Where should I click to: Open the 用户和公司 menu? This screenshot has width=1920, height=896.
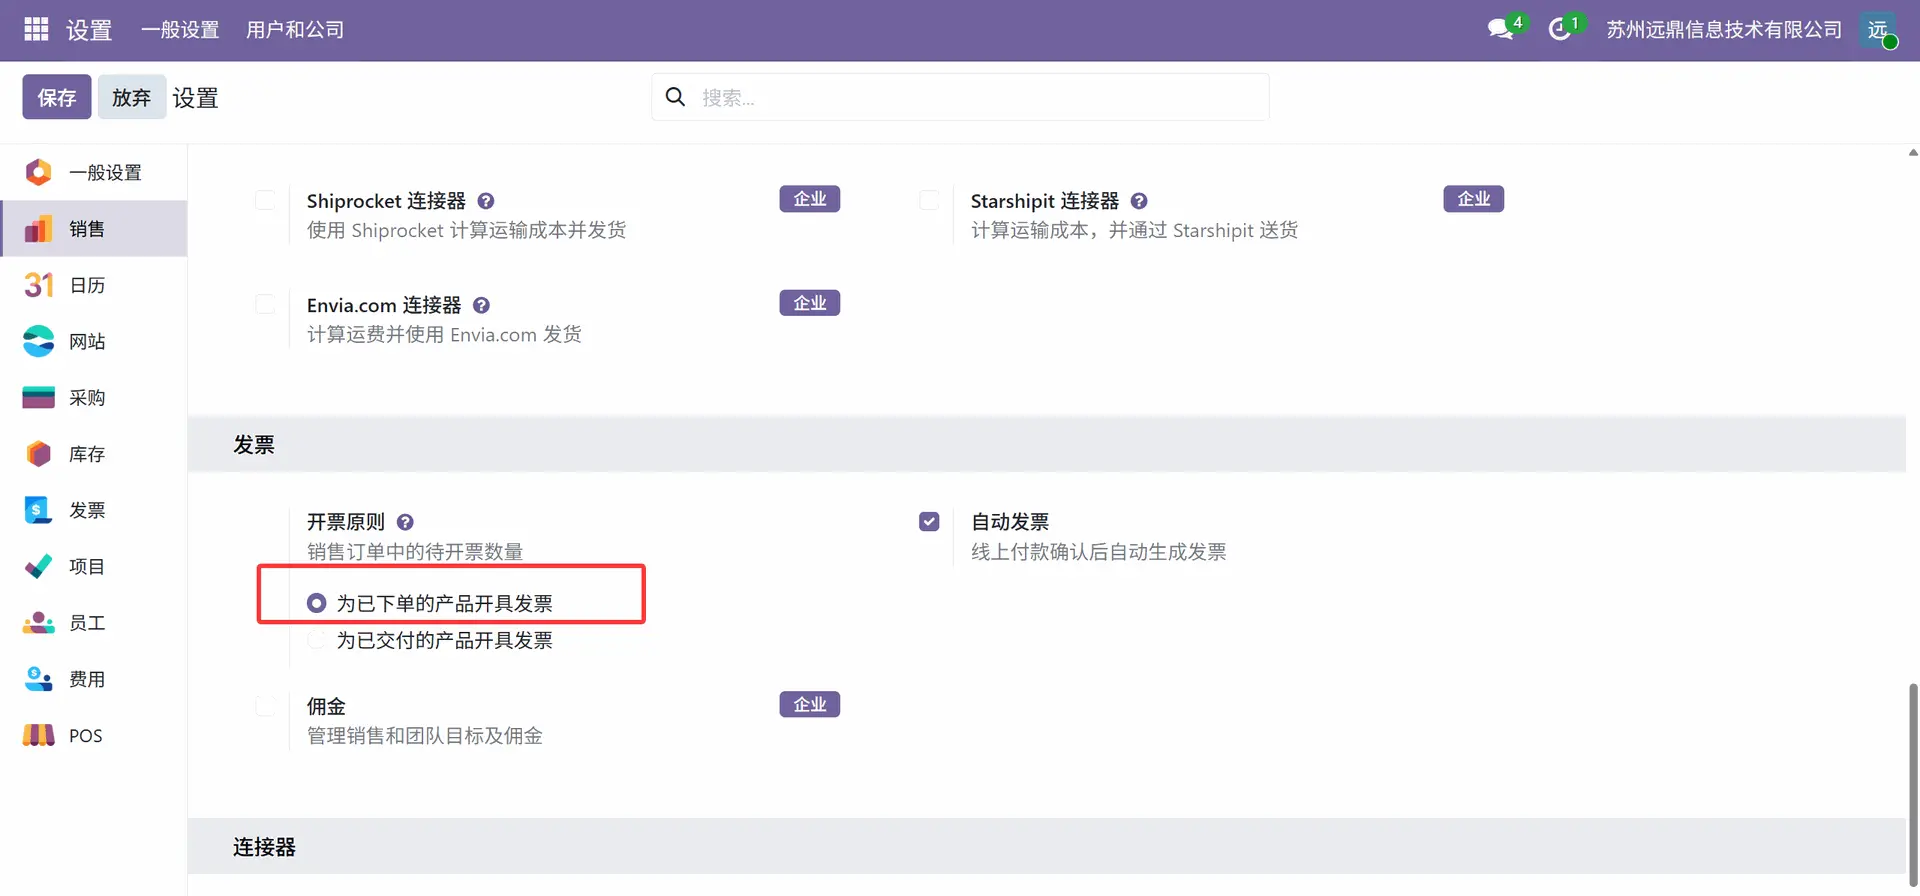pos(295,30)
